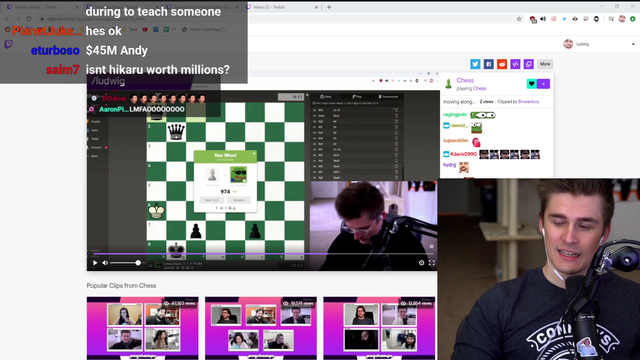Click the speaker extension icon in Chrome toolbar

pos(543,19)
